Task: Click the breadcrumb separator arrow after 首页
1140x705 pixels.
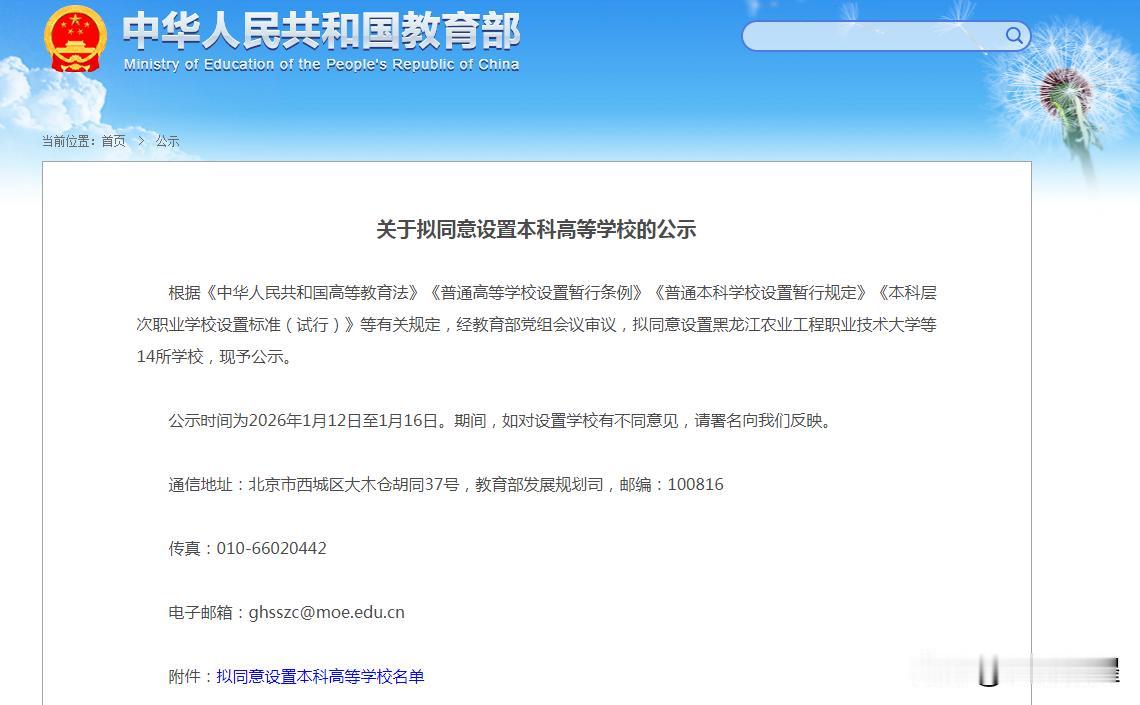Action: [x=139, y=141]
